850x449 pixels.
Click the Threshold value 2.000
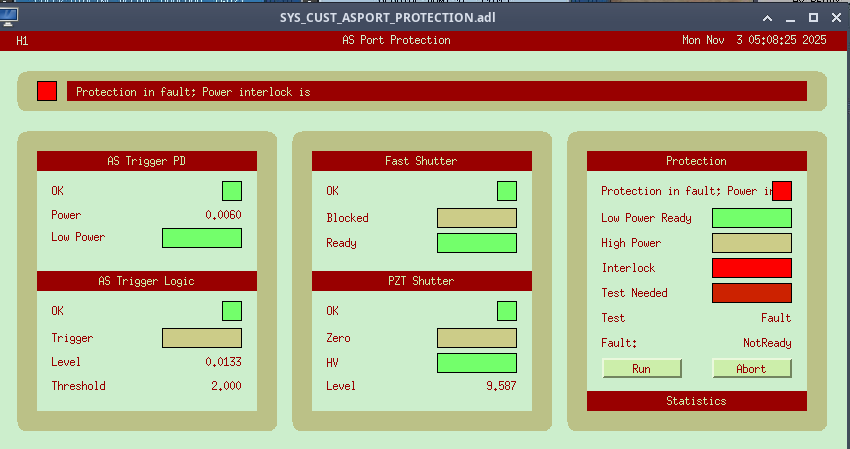225,386
